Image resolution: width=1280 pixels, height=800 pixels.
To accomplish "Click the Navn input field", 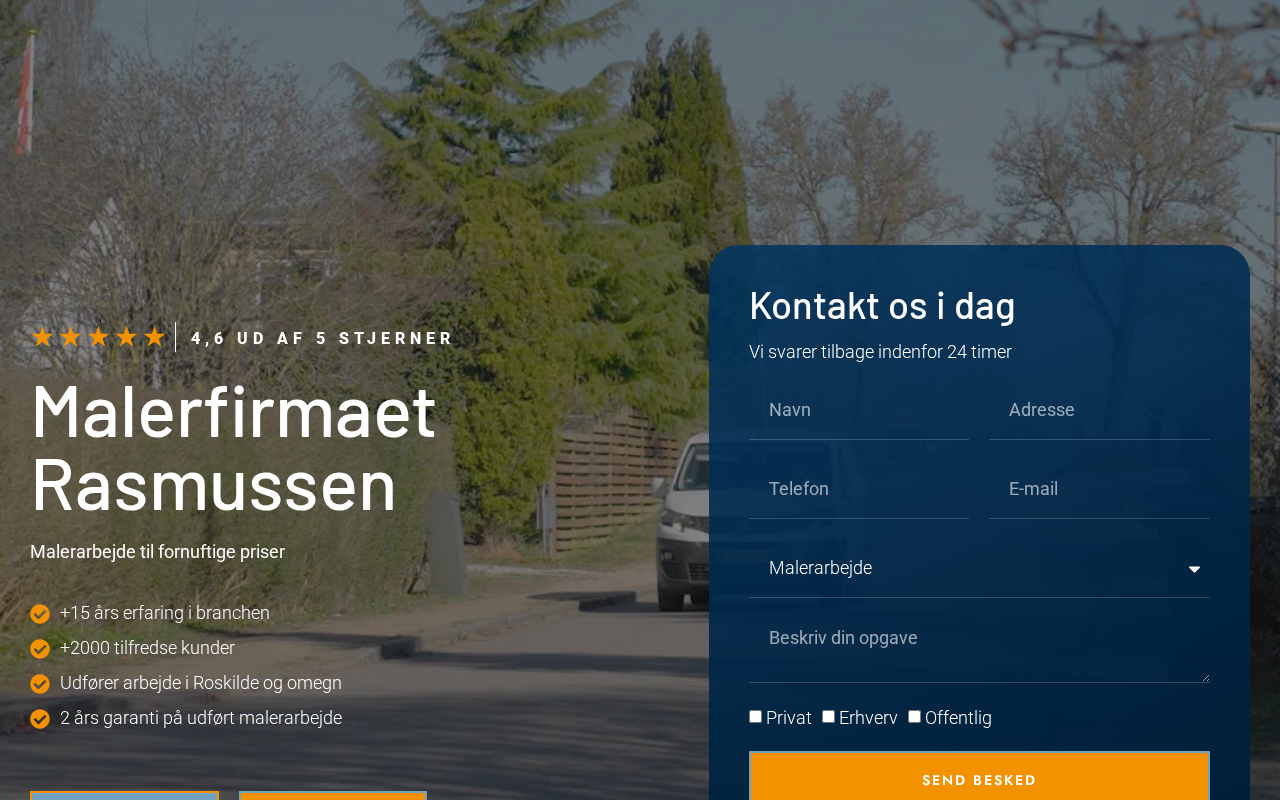I will pyautogui.click(x=859, y=410).
